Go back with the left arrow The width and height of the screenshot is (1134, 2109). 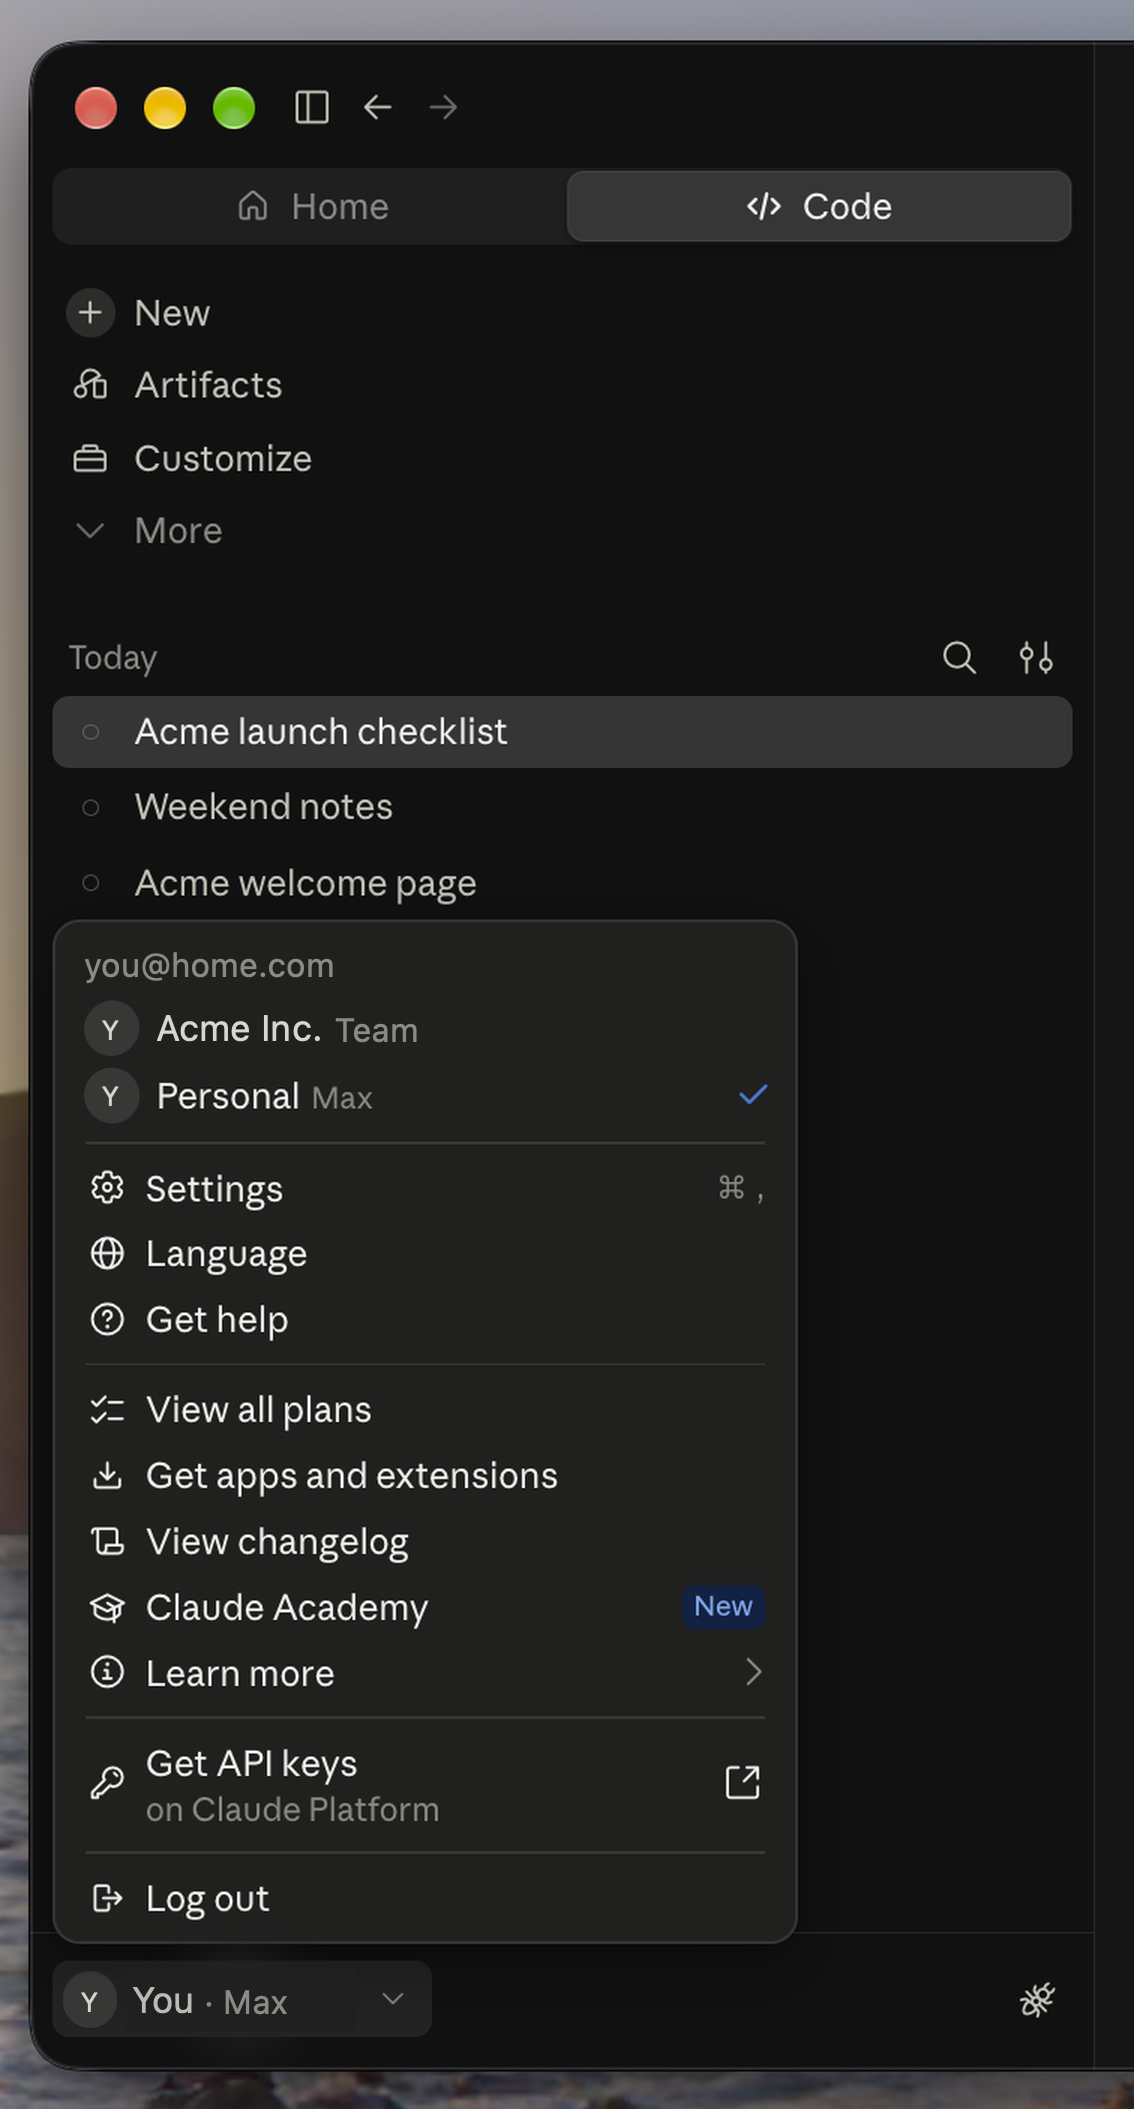pos(377,107)
